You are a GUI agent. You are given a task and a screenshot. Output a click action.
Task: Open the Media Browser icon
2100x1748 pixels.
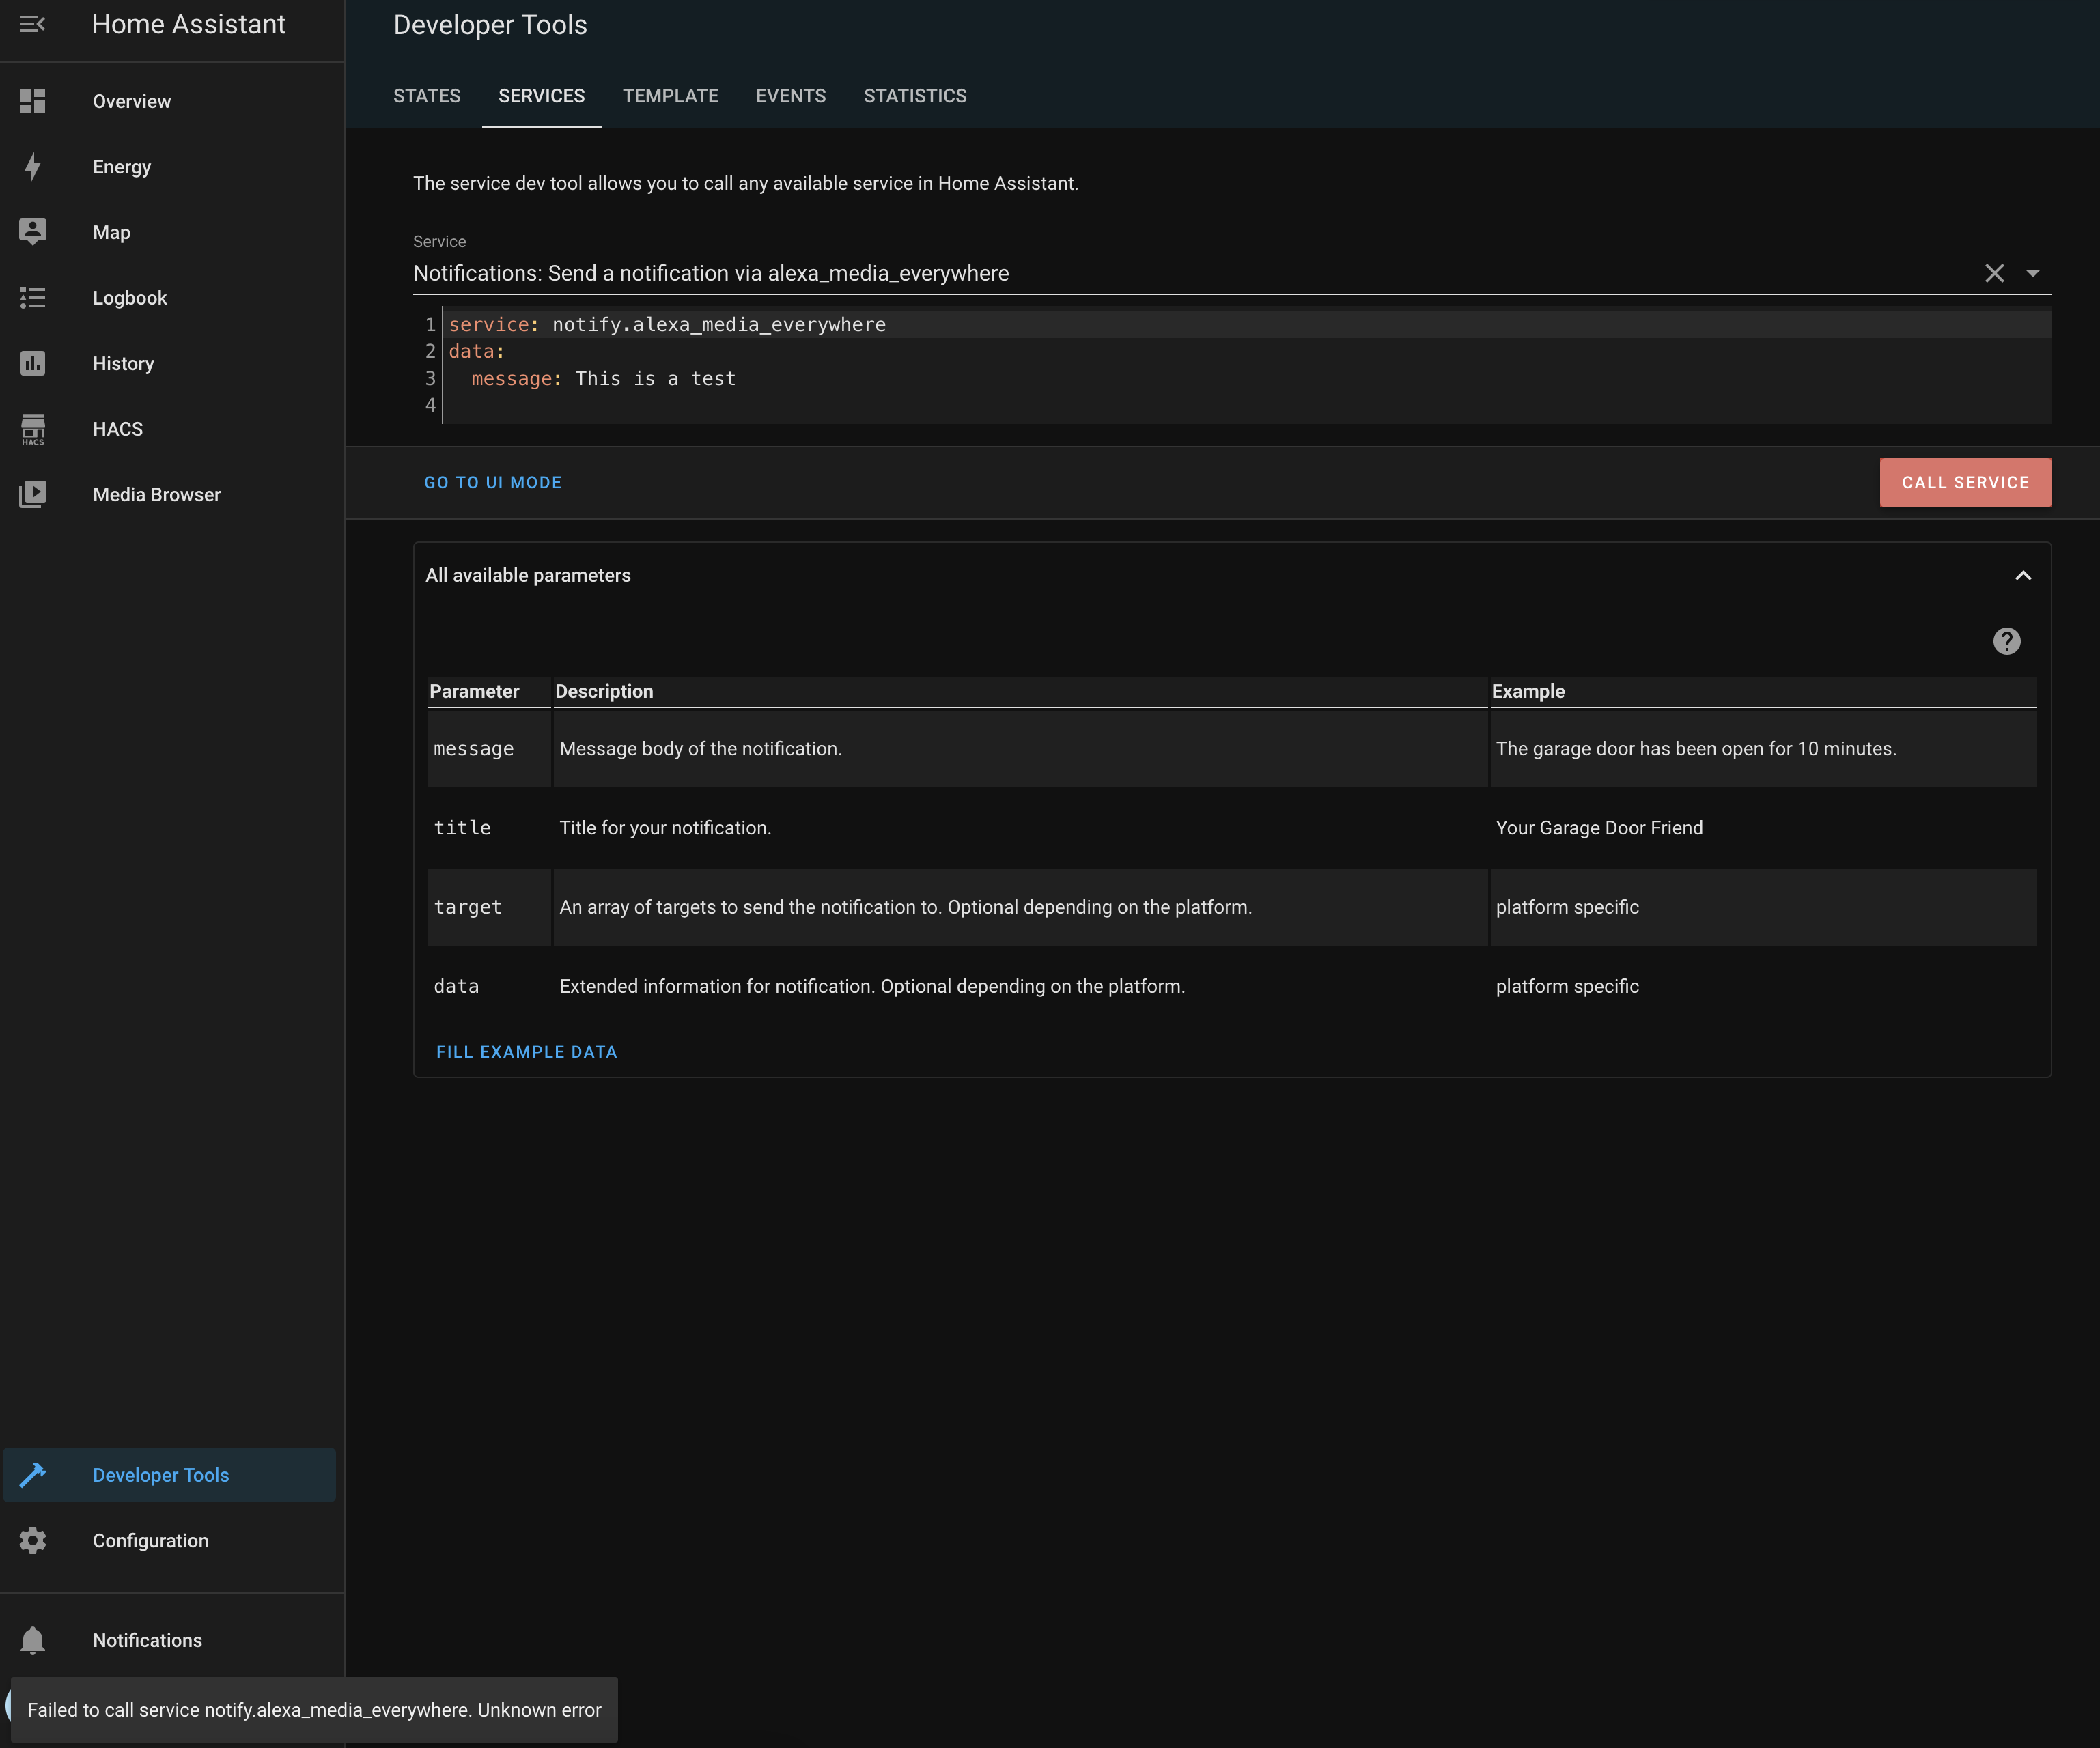tap(33, 494)
